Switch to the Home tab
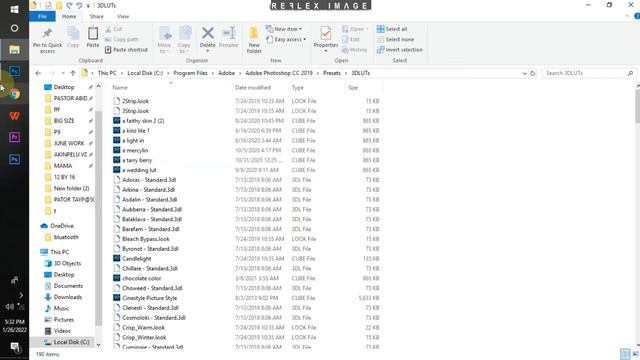The image size is (640, 360). tap(69, 16)
